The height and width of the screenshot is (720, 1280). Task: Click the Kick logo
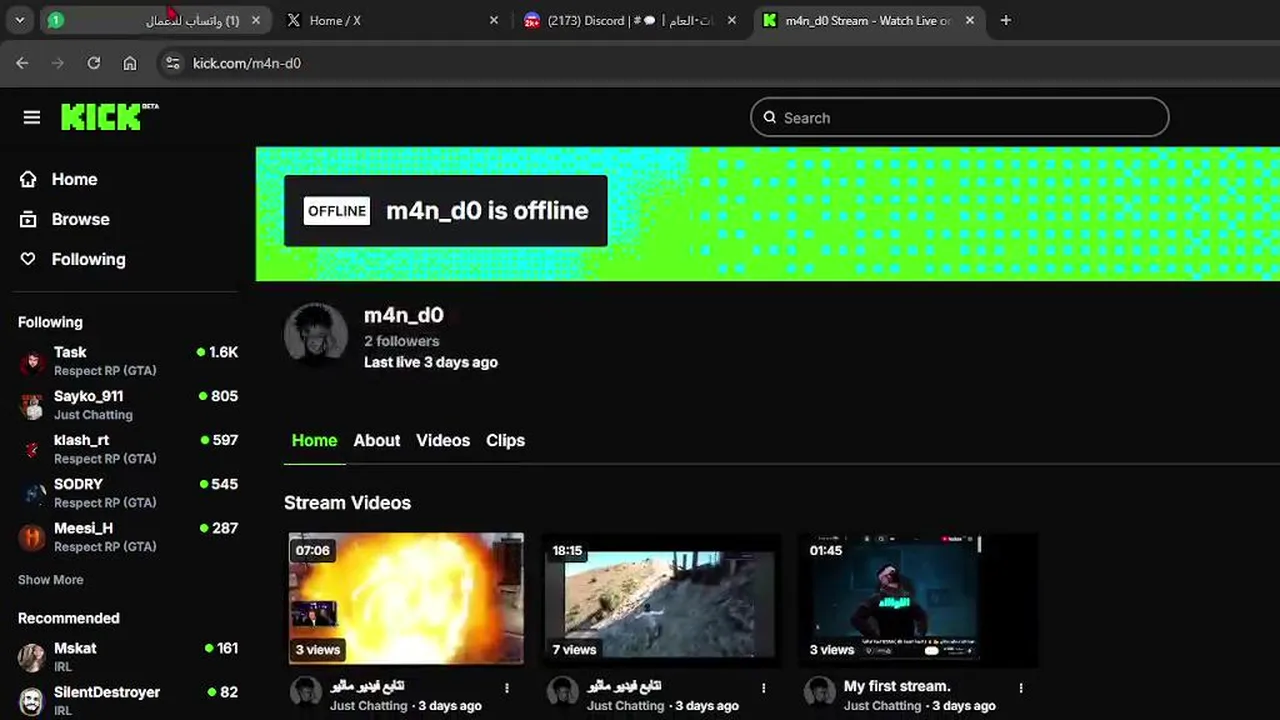pos(109,117)
